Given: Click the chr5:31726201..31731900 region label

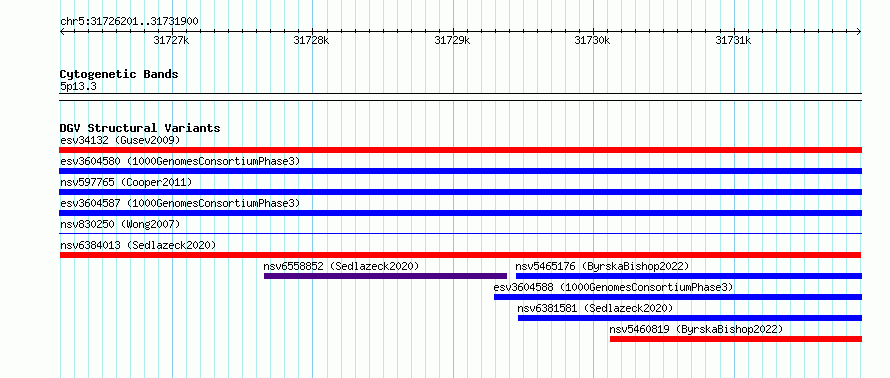Looking at the screenshot, I should point(129,22).
